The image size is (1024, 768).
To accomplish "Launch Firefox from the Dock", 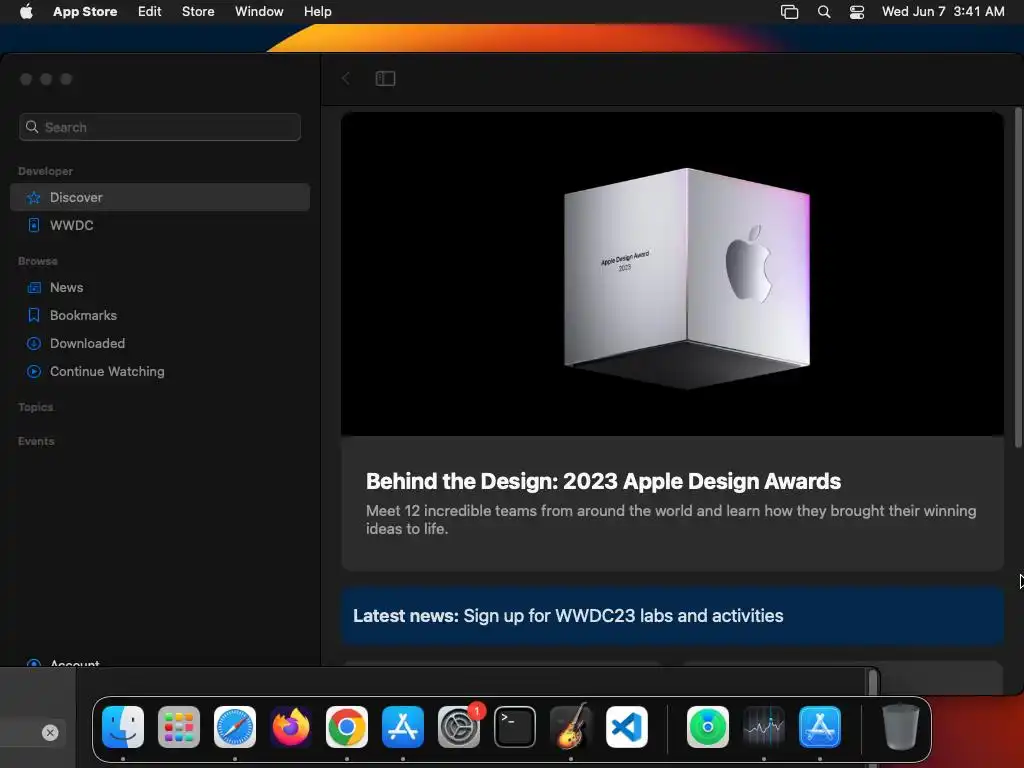I will [291, 727].
